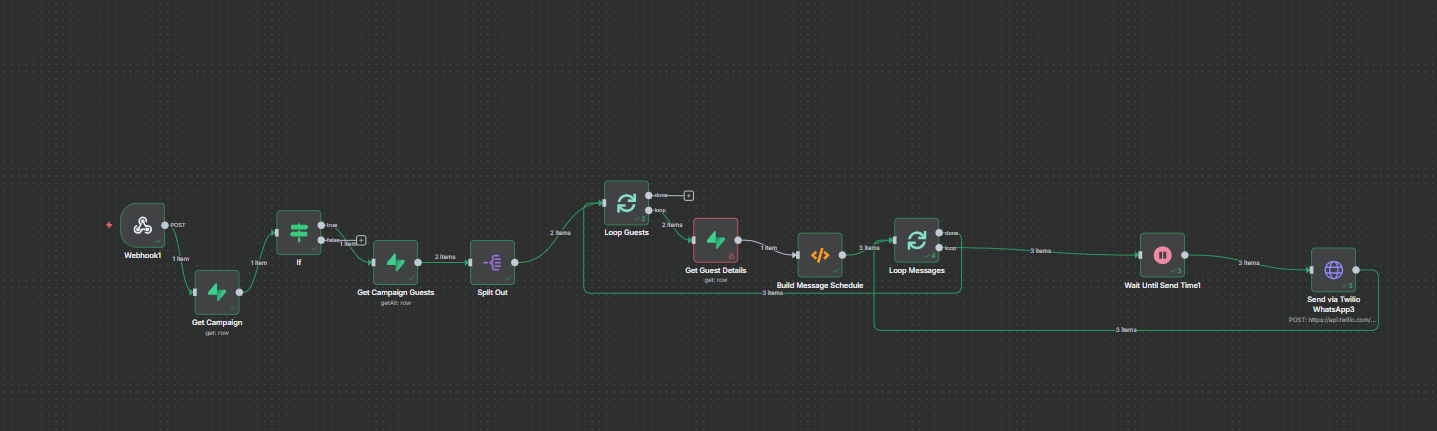1437x431 pixels.
Task: Click the plus button on If false output
Action: [361, 240]
